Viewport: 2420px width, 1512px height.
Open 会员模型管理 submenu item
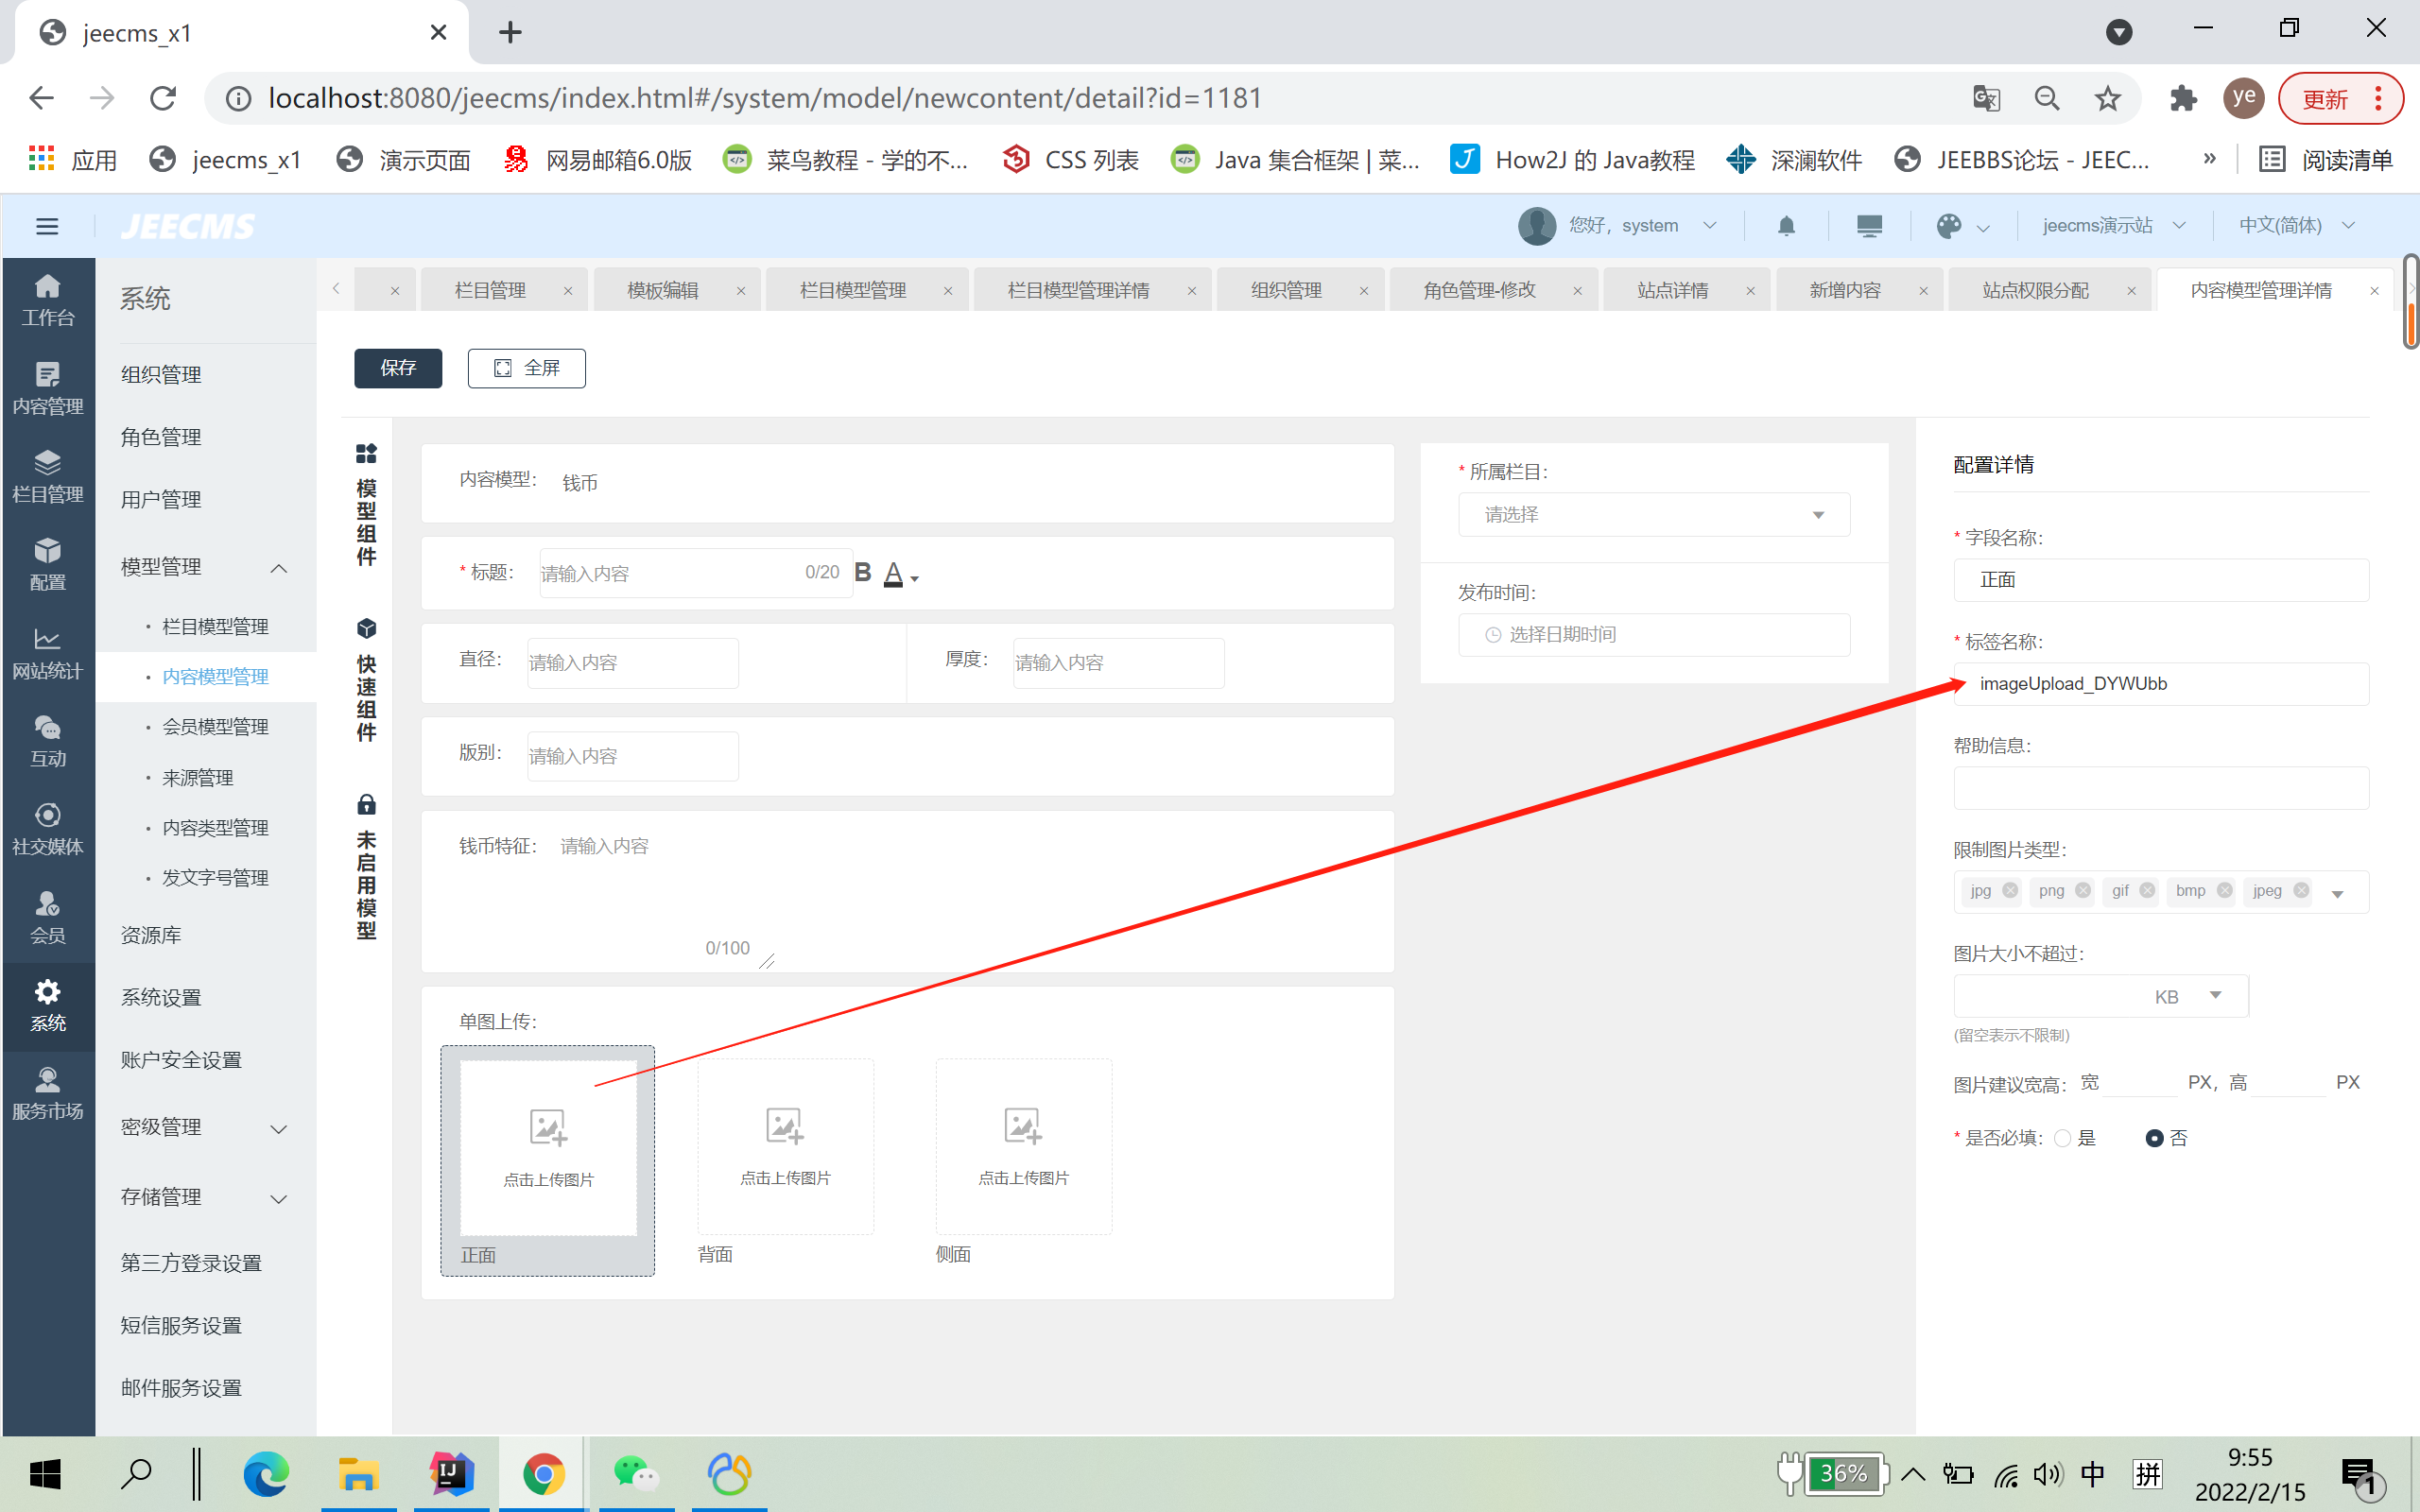[x=215, y=727]
